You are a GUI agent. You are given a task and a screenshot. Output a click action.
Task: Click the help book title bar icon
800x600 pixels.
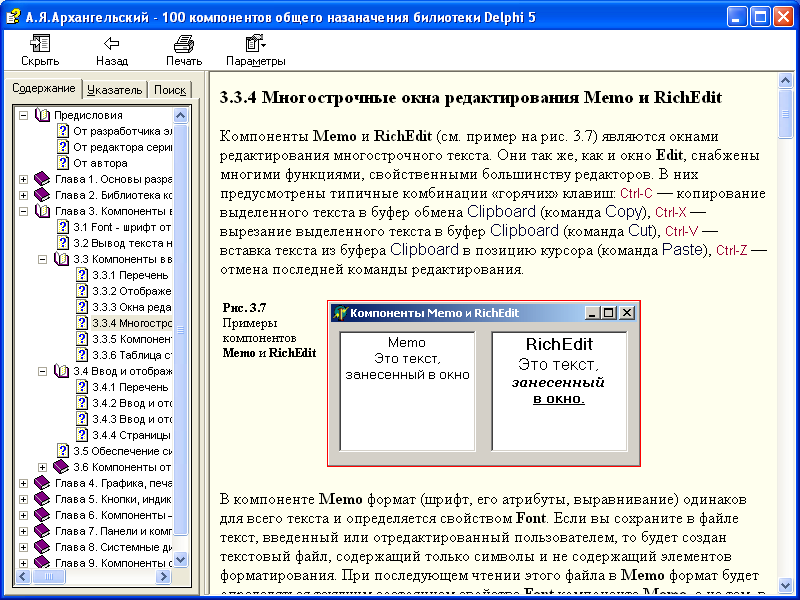click(13, 17)
